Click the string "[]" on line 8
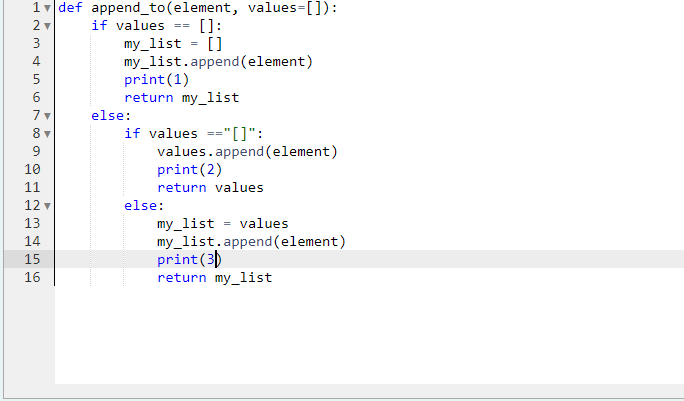 coord(239,134)
